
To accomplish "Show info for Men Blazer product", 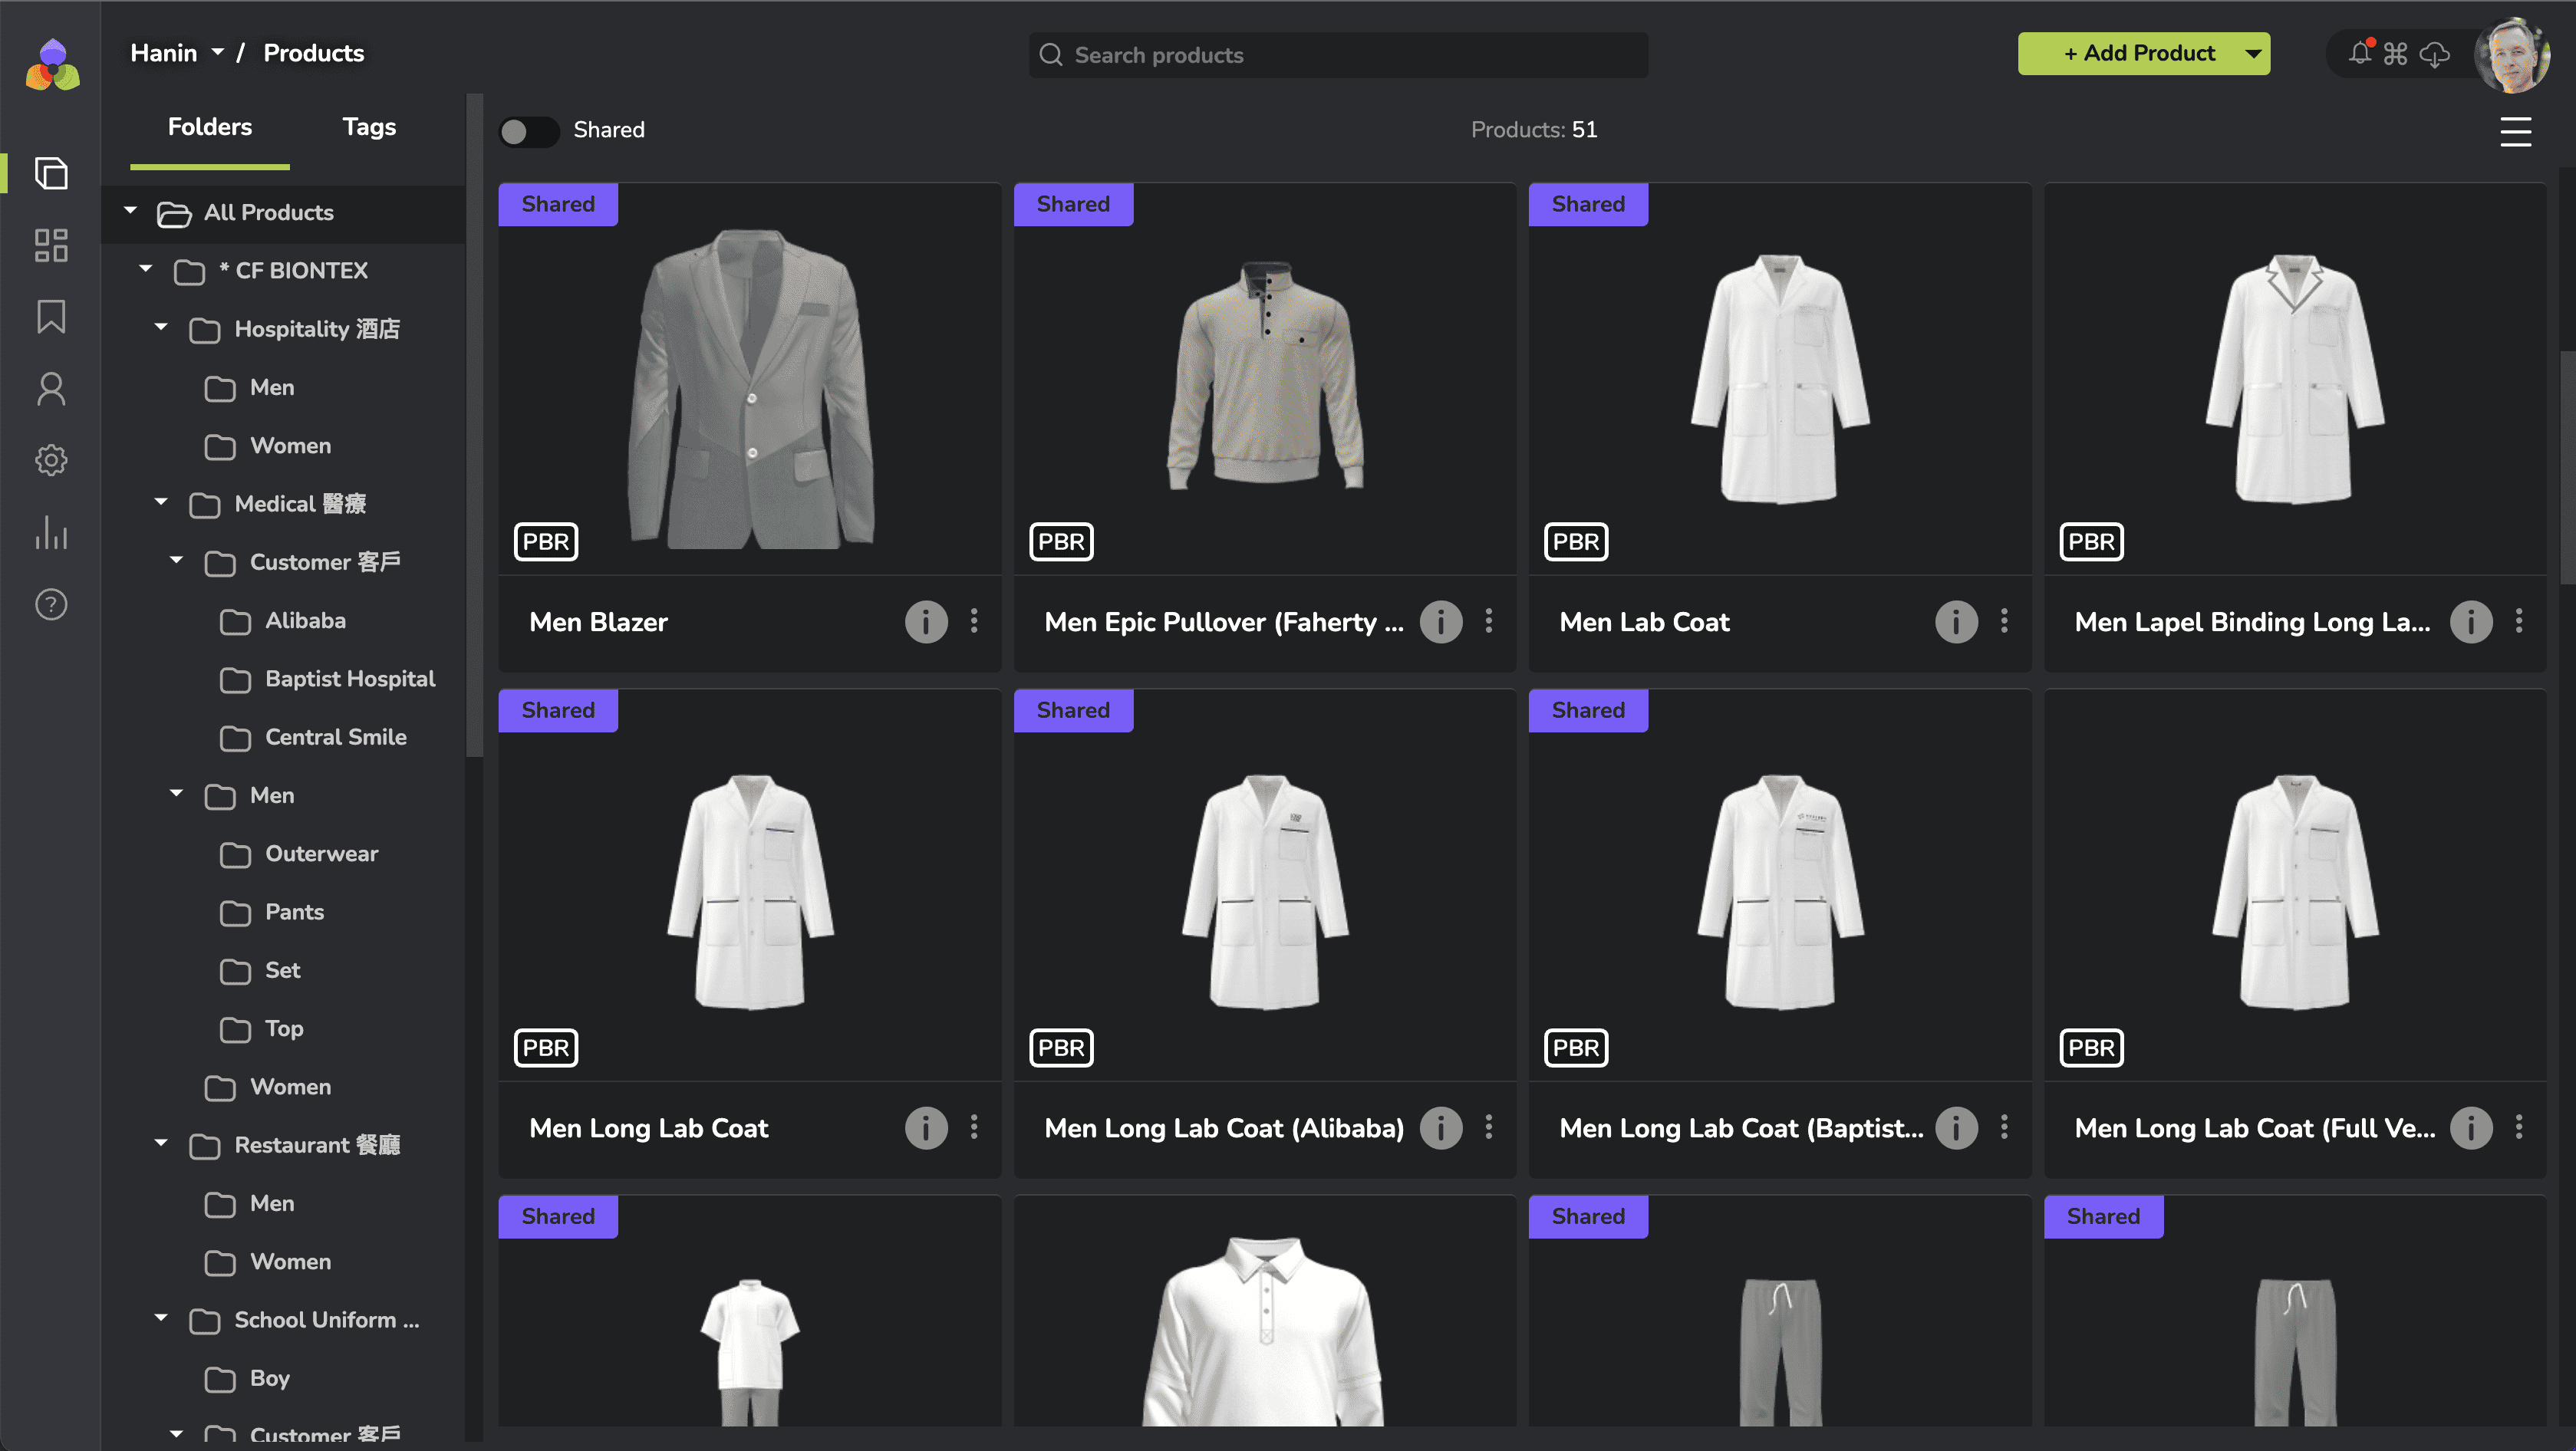I will click(x=925, y=622).
